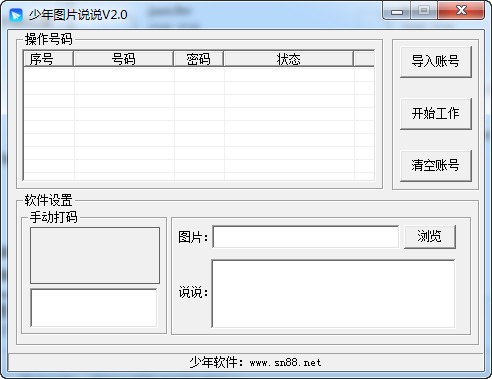Click the blue app icon in title bar
The width and height of the screenshot is (492, 379).
point(16,15)
